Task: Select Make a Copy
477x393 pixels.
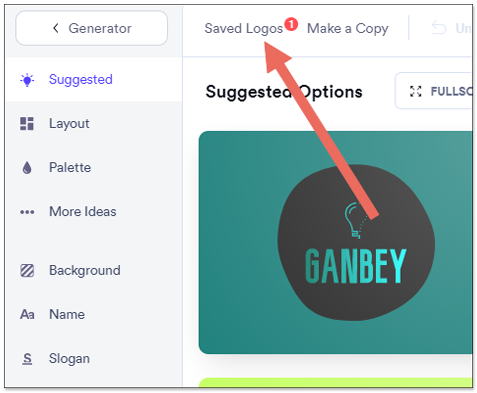Action: 348,29
